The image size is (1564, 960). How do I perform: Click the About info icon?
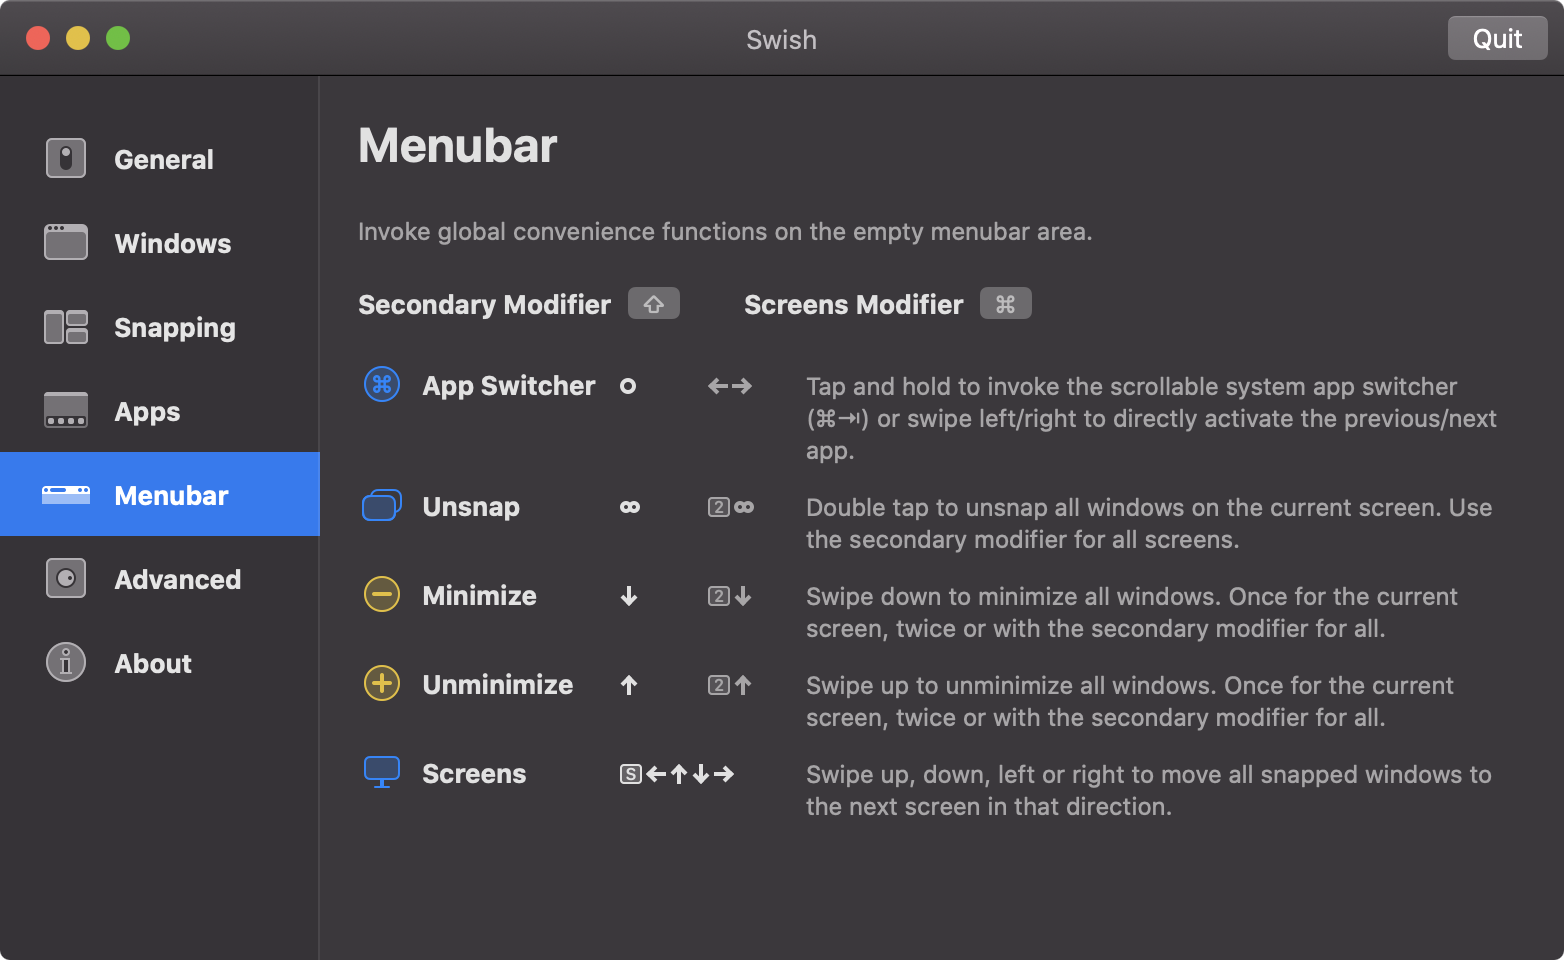coord(66,662)
